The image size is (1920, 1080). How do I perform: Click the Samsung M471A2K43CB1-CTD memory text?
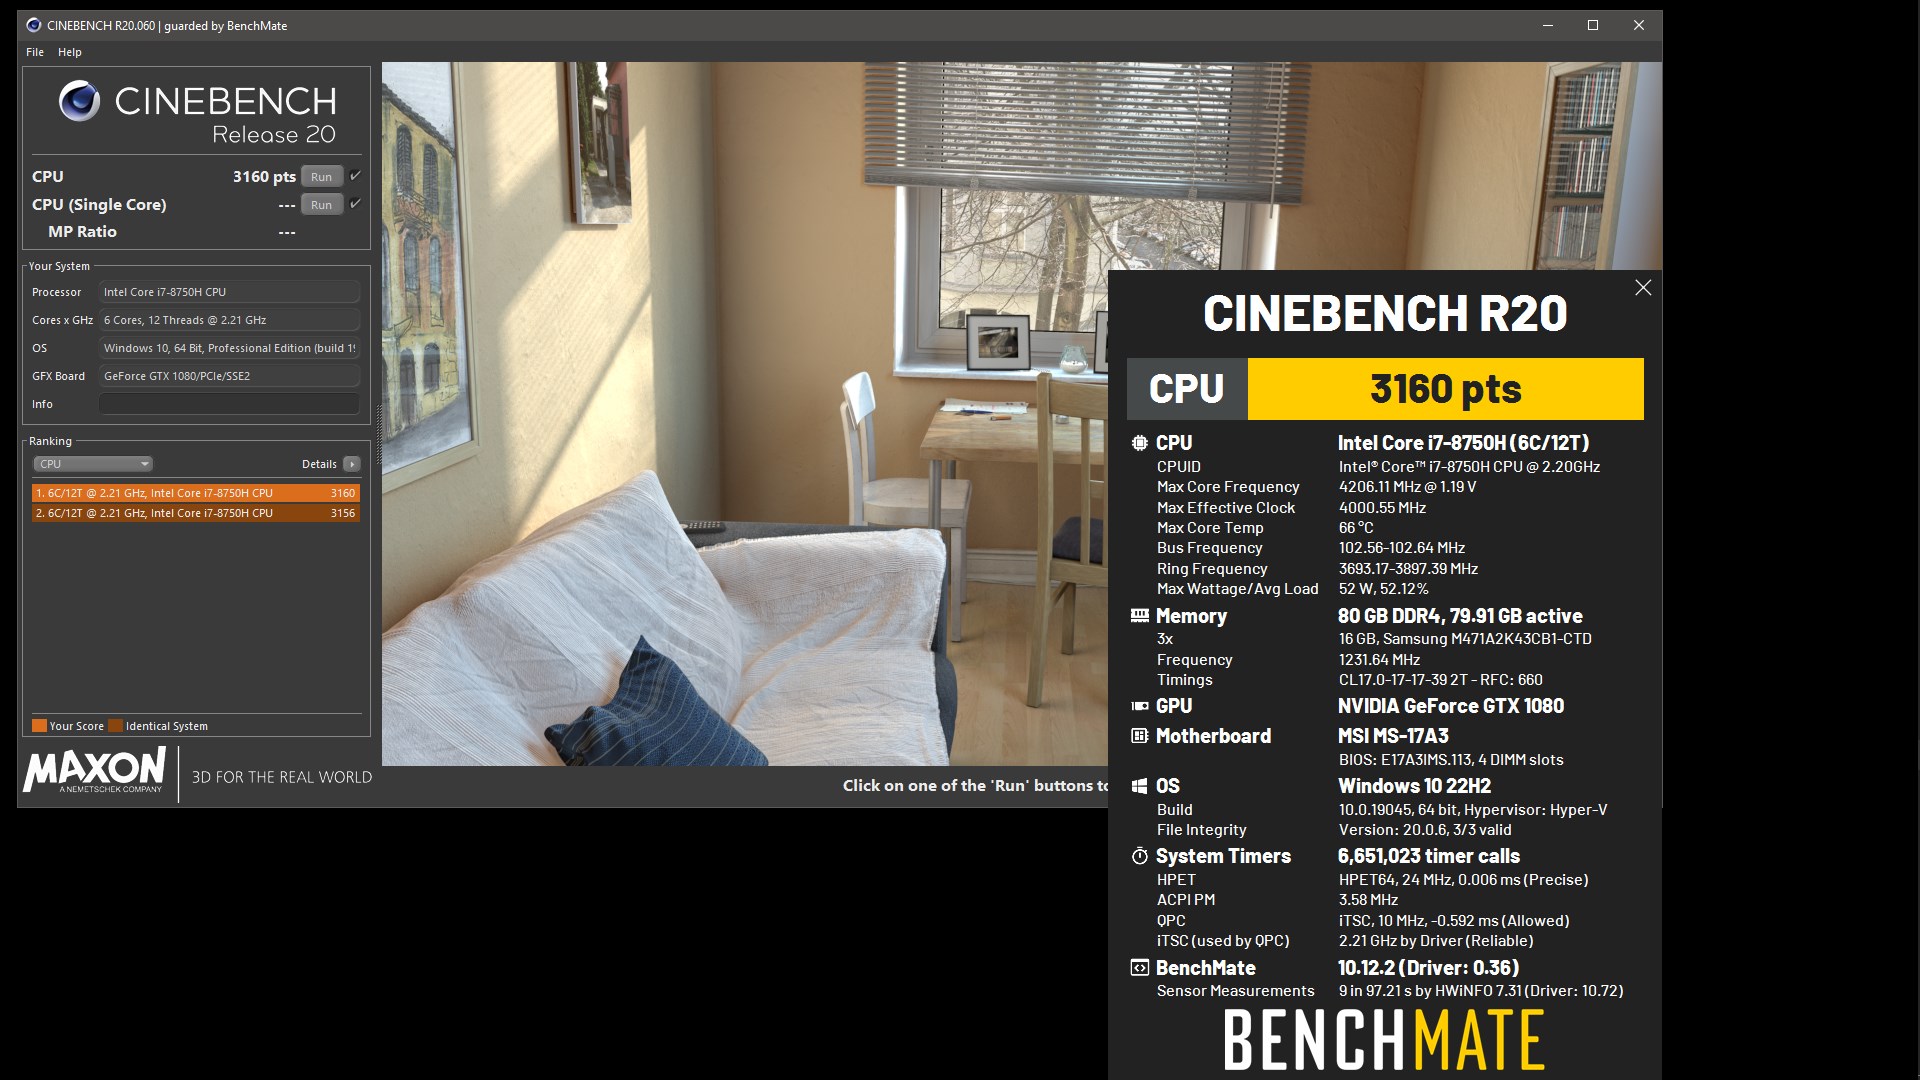1465,639
